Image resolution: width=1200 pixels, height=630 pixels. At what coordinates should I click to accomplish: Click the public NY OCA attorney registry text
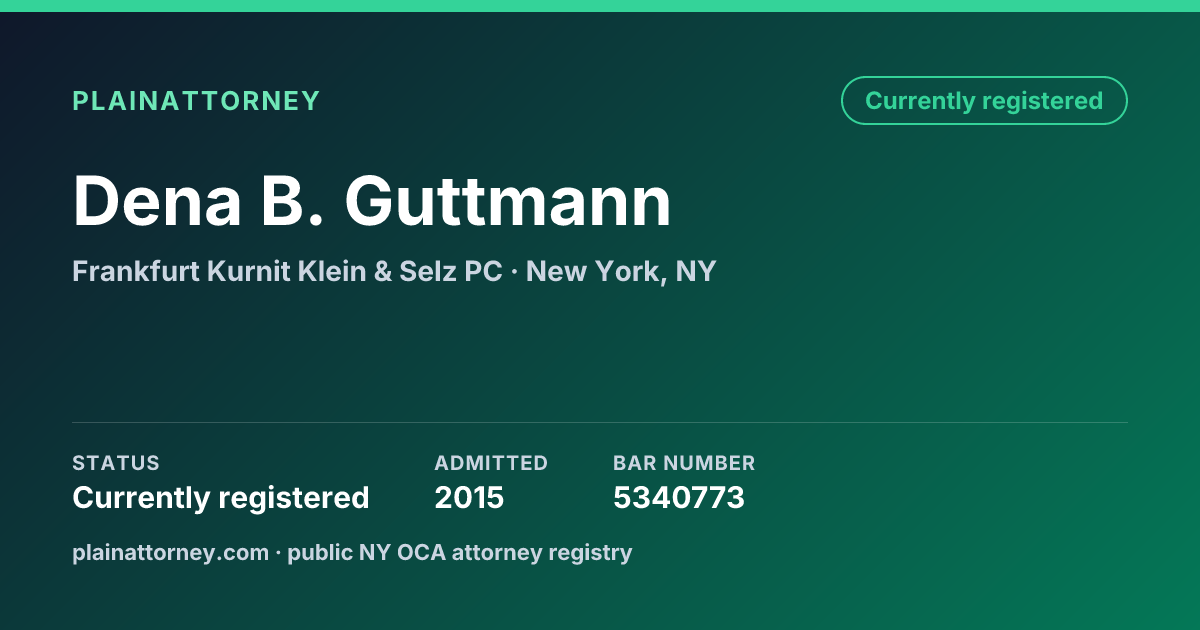(460, 552)
